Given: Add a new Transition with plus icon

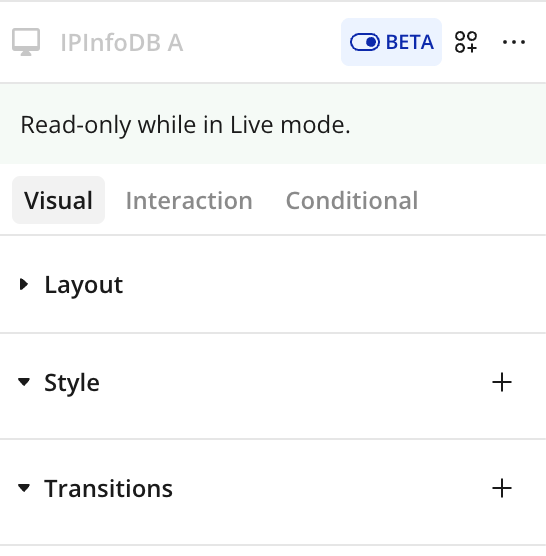Looking at the screenshot, I should (502, 488).
